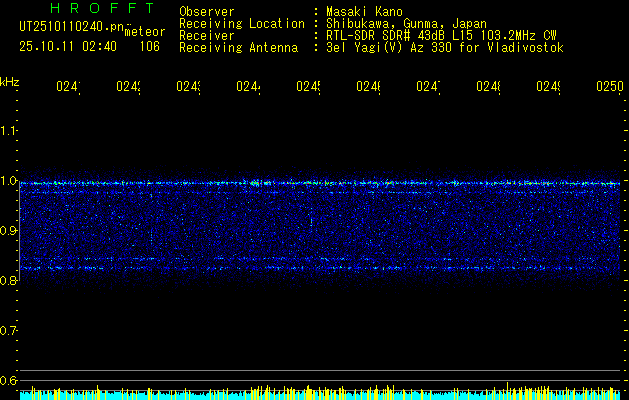Click the 1.0 frequency axis label
The width and height of the screenshot is (629, 400).
[8, 181]
